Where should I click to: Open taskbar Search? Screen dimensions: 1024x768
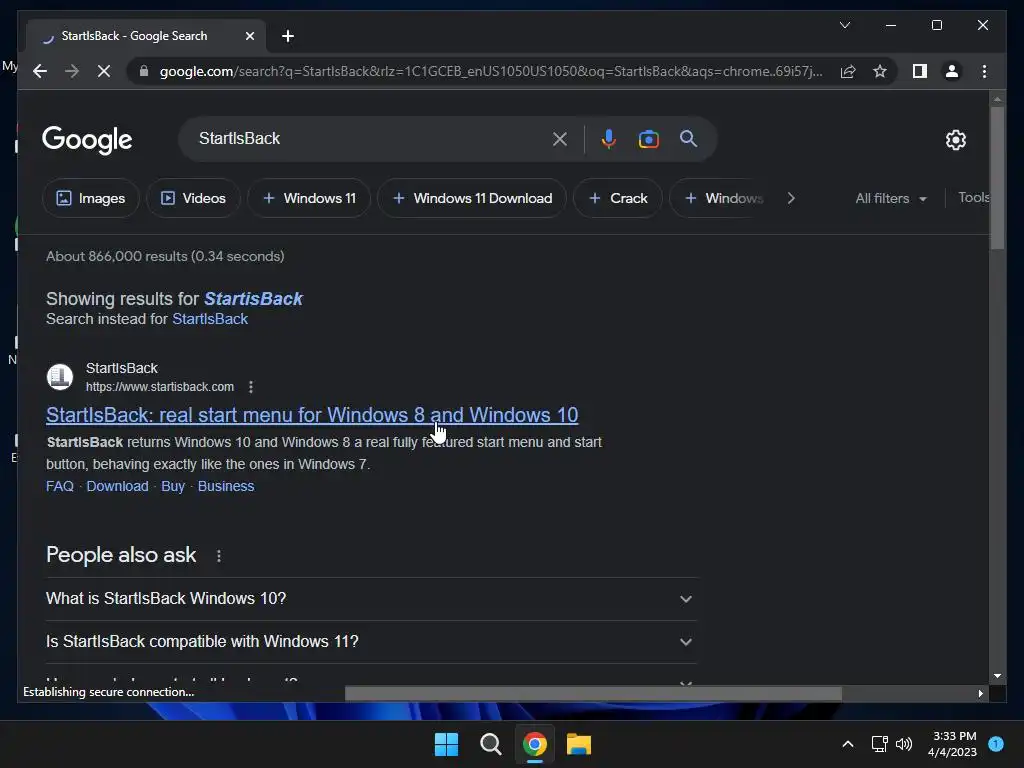click(x=490, y=744)
